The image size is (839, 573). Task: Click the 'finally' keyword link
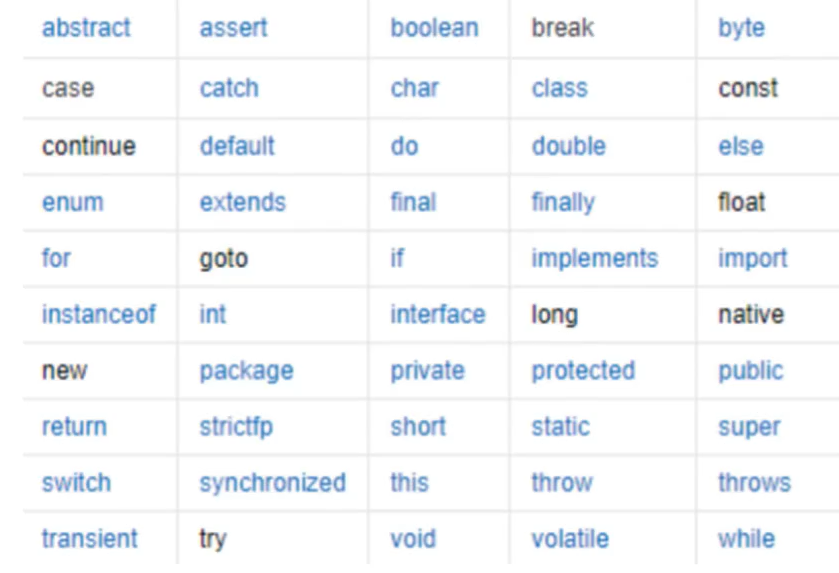click(563, 202)
